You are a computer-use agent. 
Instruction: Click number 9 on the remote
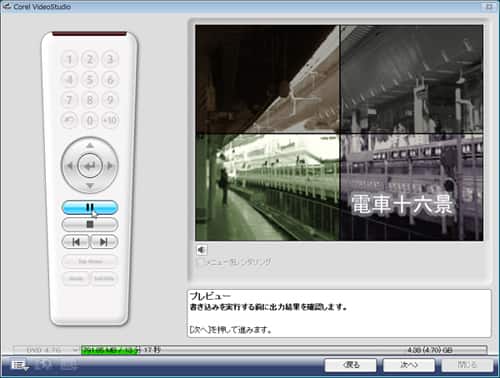tap(110, 100)
